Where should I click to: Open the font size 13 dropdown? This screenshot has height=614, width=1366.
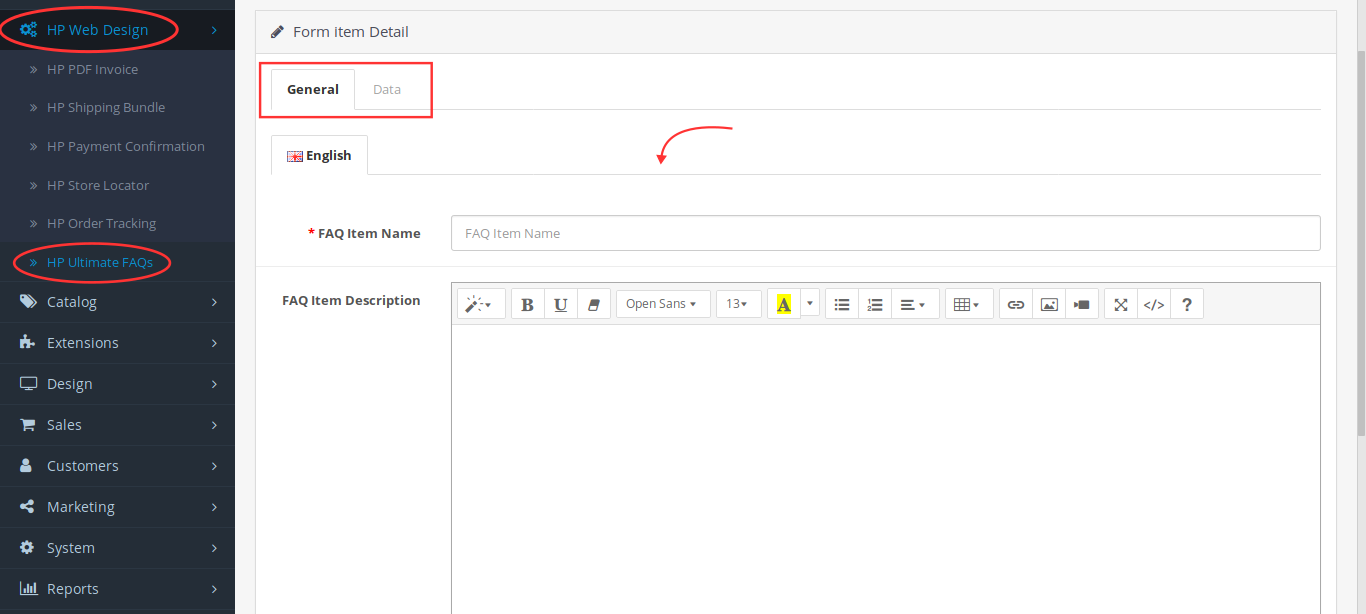click(x=738, y=304)
